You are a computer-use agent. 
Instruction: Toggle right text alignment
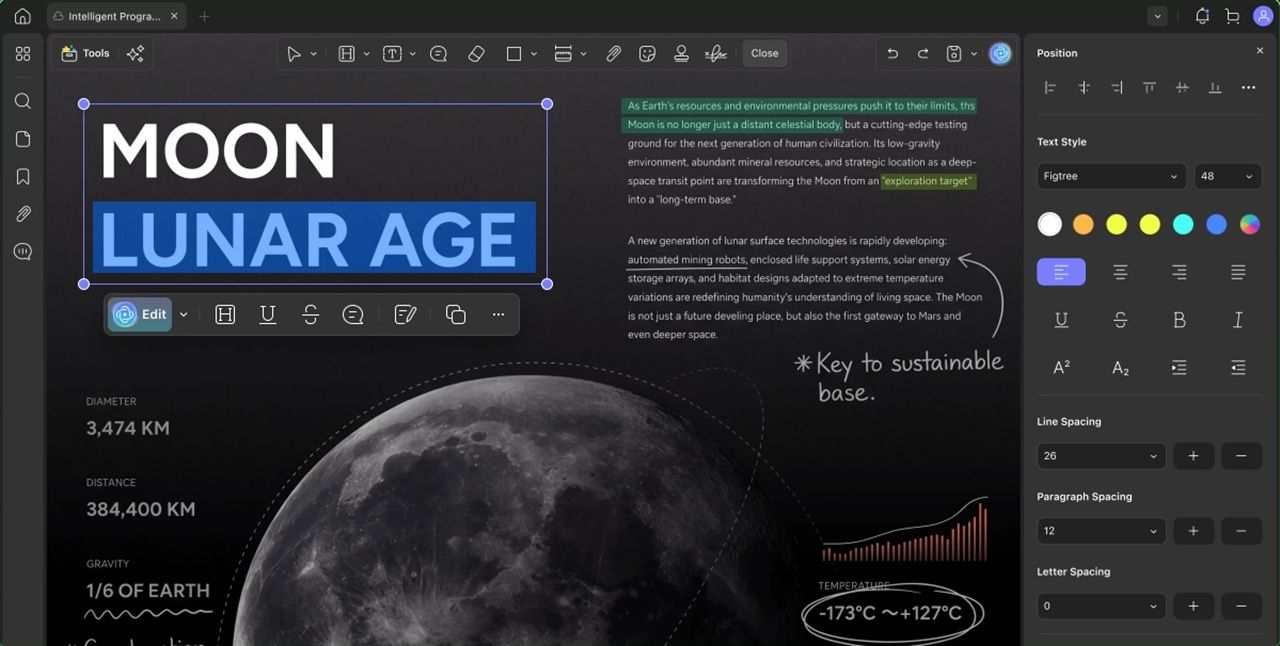click(1179, 272)
